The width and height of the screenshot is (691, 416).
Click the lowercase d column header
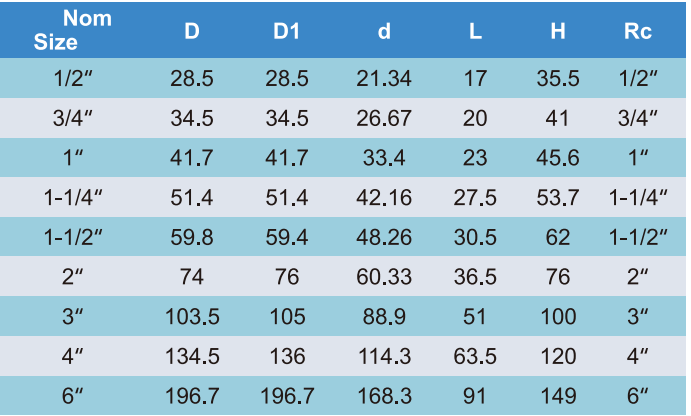click(x=384, y=31)
